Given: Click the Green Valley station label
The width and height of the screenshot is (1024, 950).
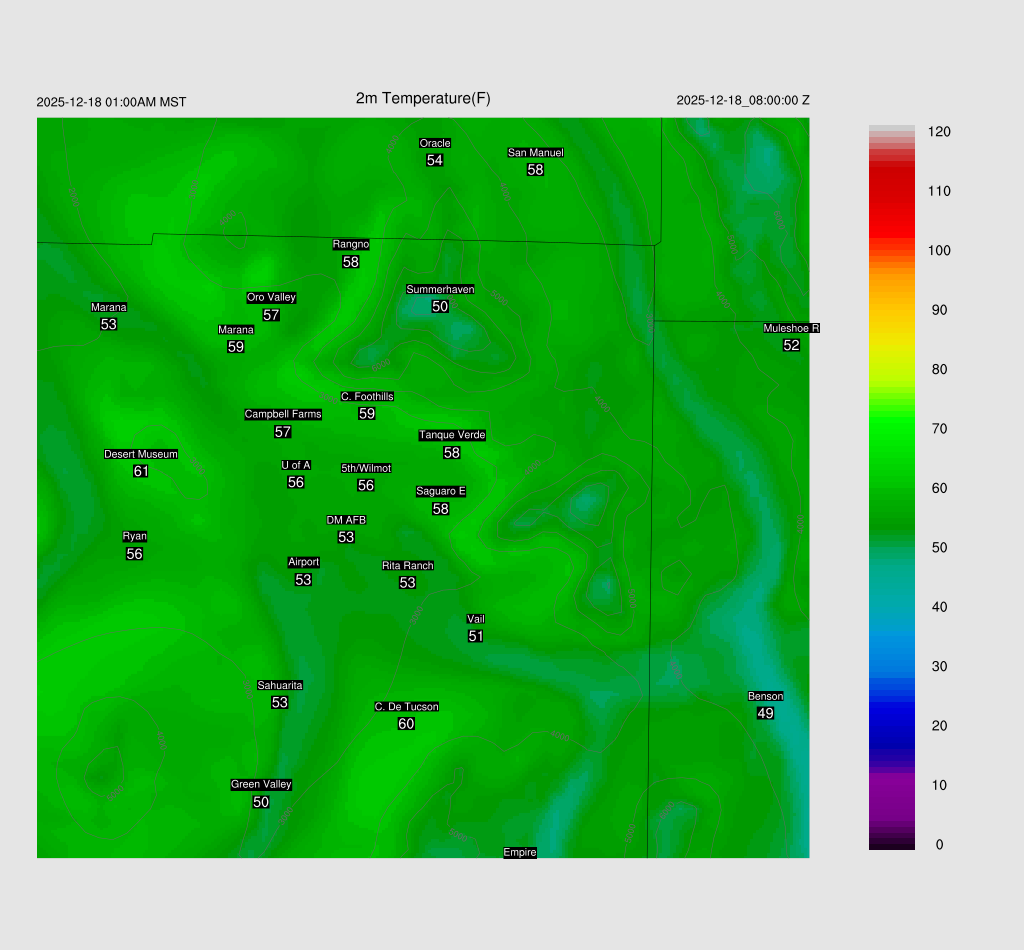Looking at the screenshot, I should tap(261, 785).
